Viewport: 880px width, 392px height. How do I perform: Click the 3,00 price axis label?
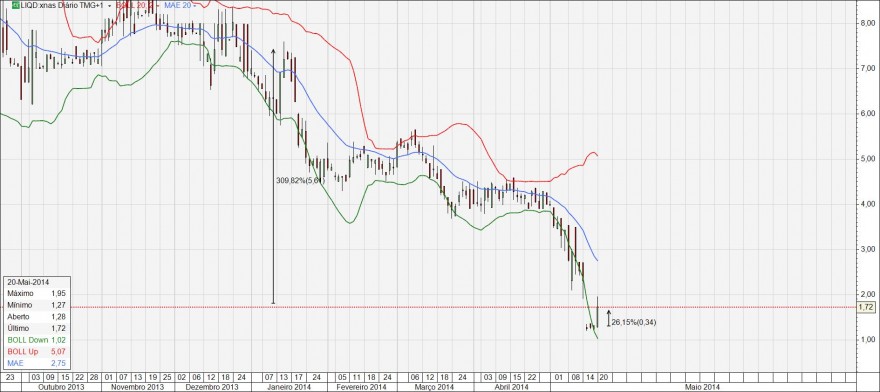869,249
